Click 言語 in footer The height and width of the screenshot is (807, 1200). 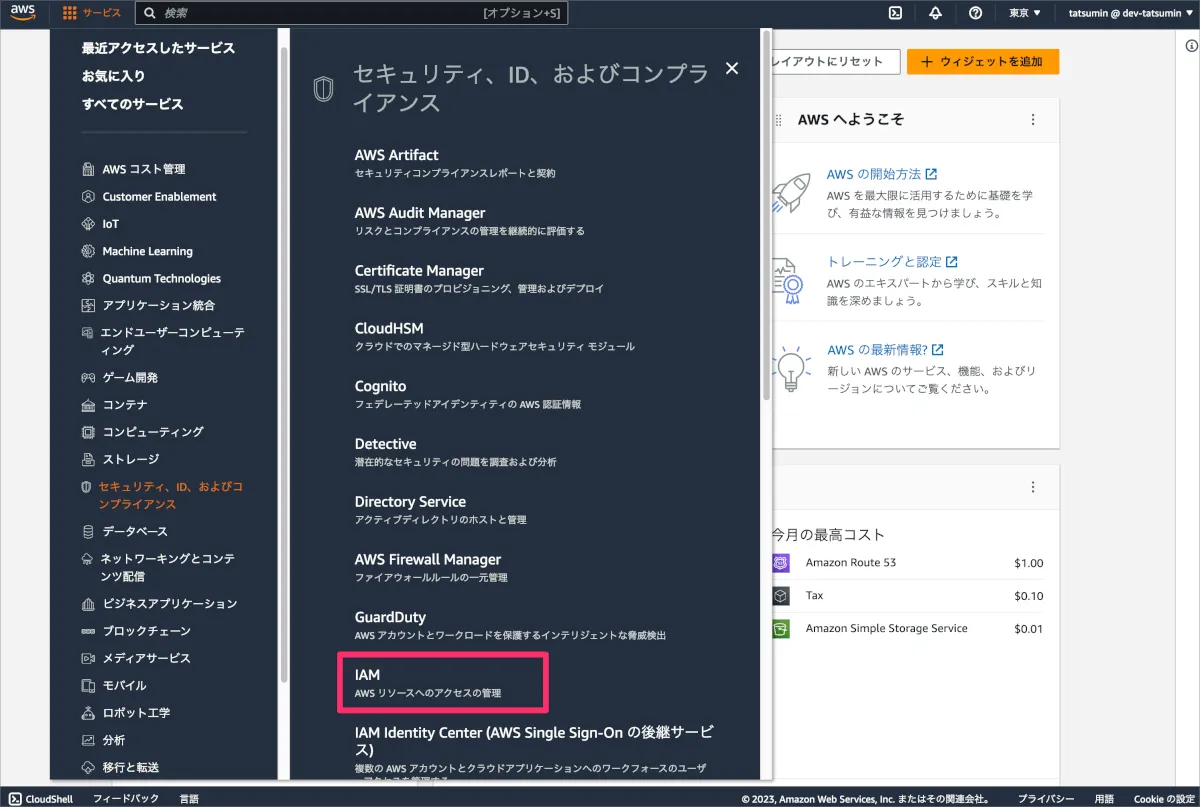click(189, 799)
